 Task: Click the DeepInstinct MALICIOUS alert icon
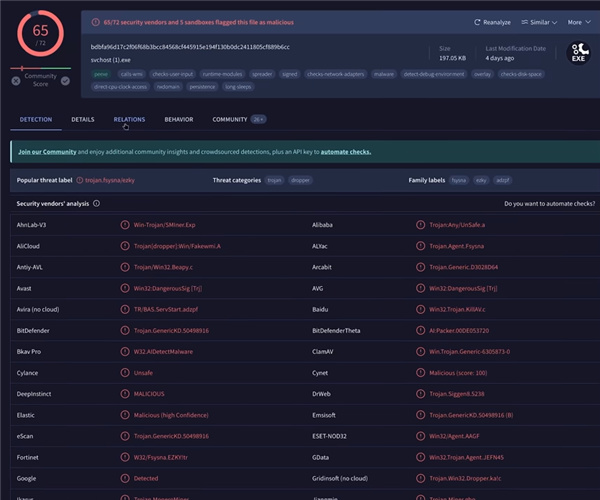pyautogui.click(x=125, y=394)
